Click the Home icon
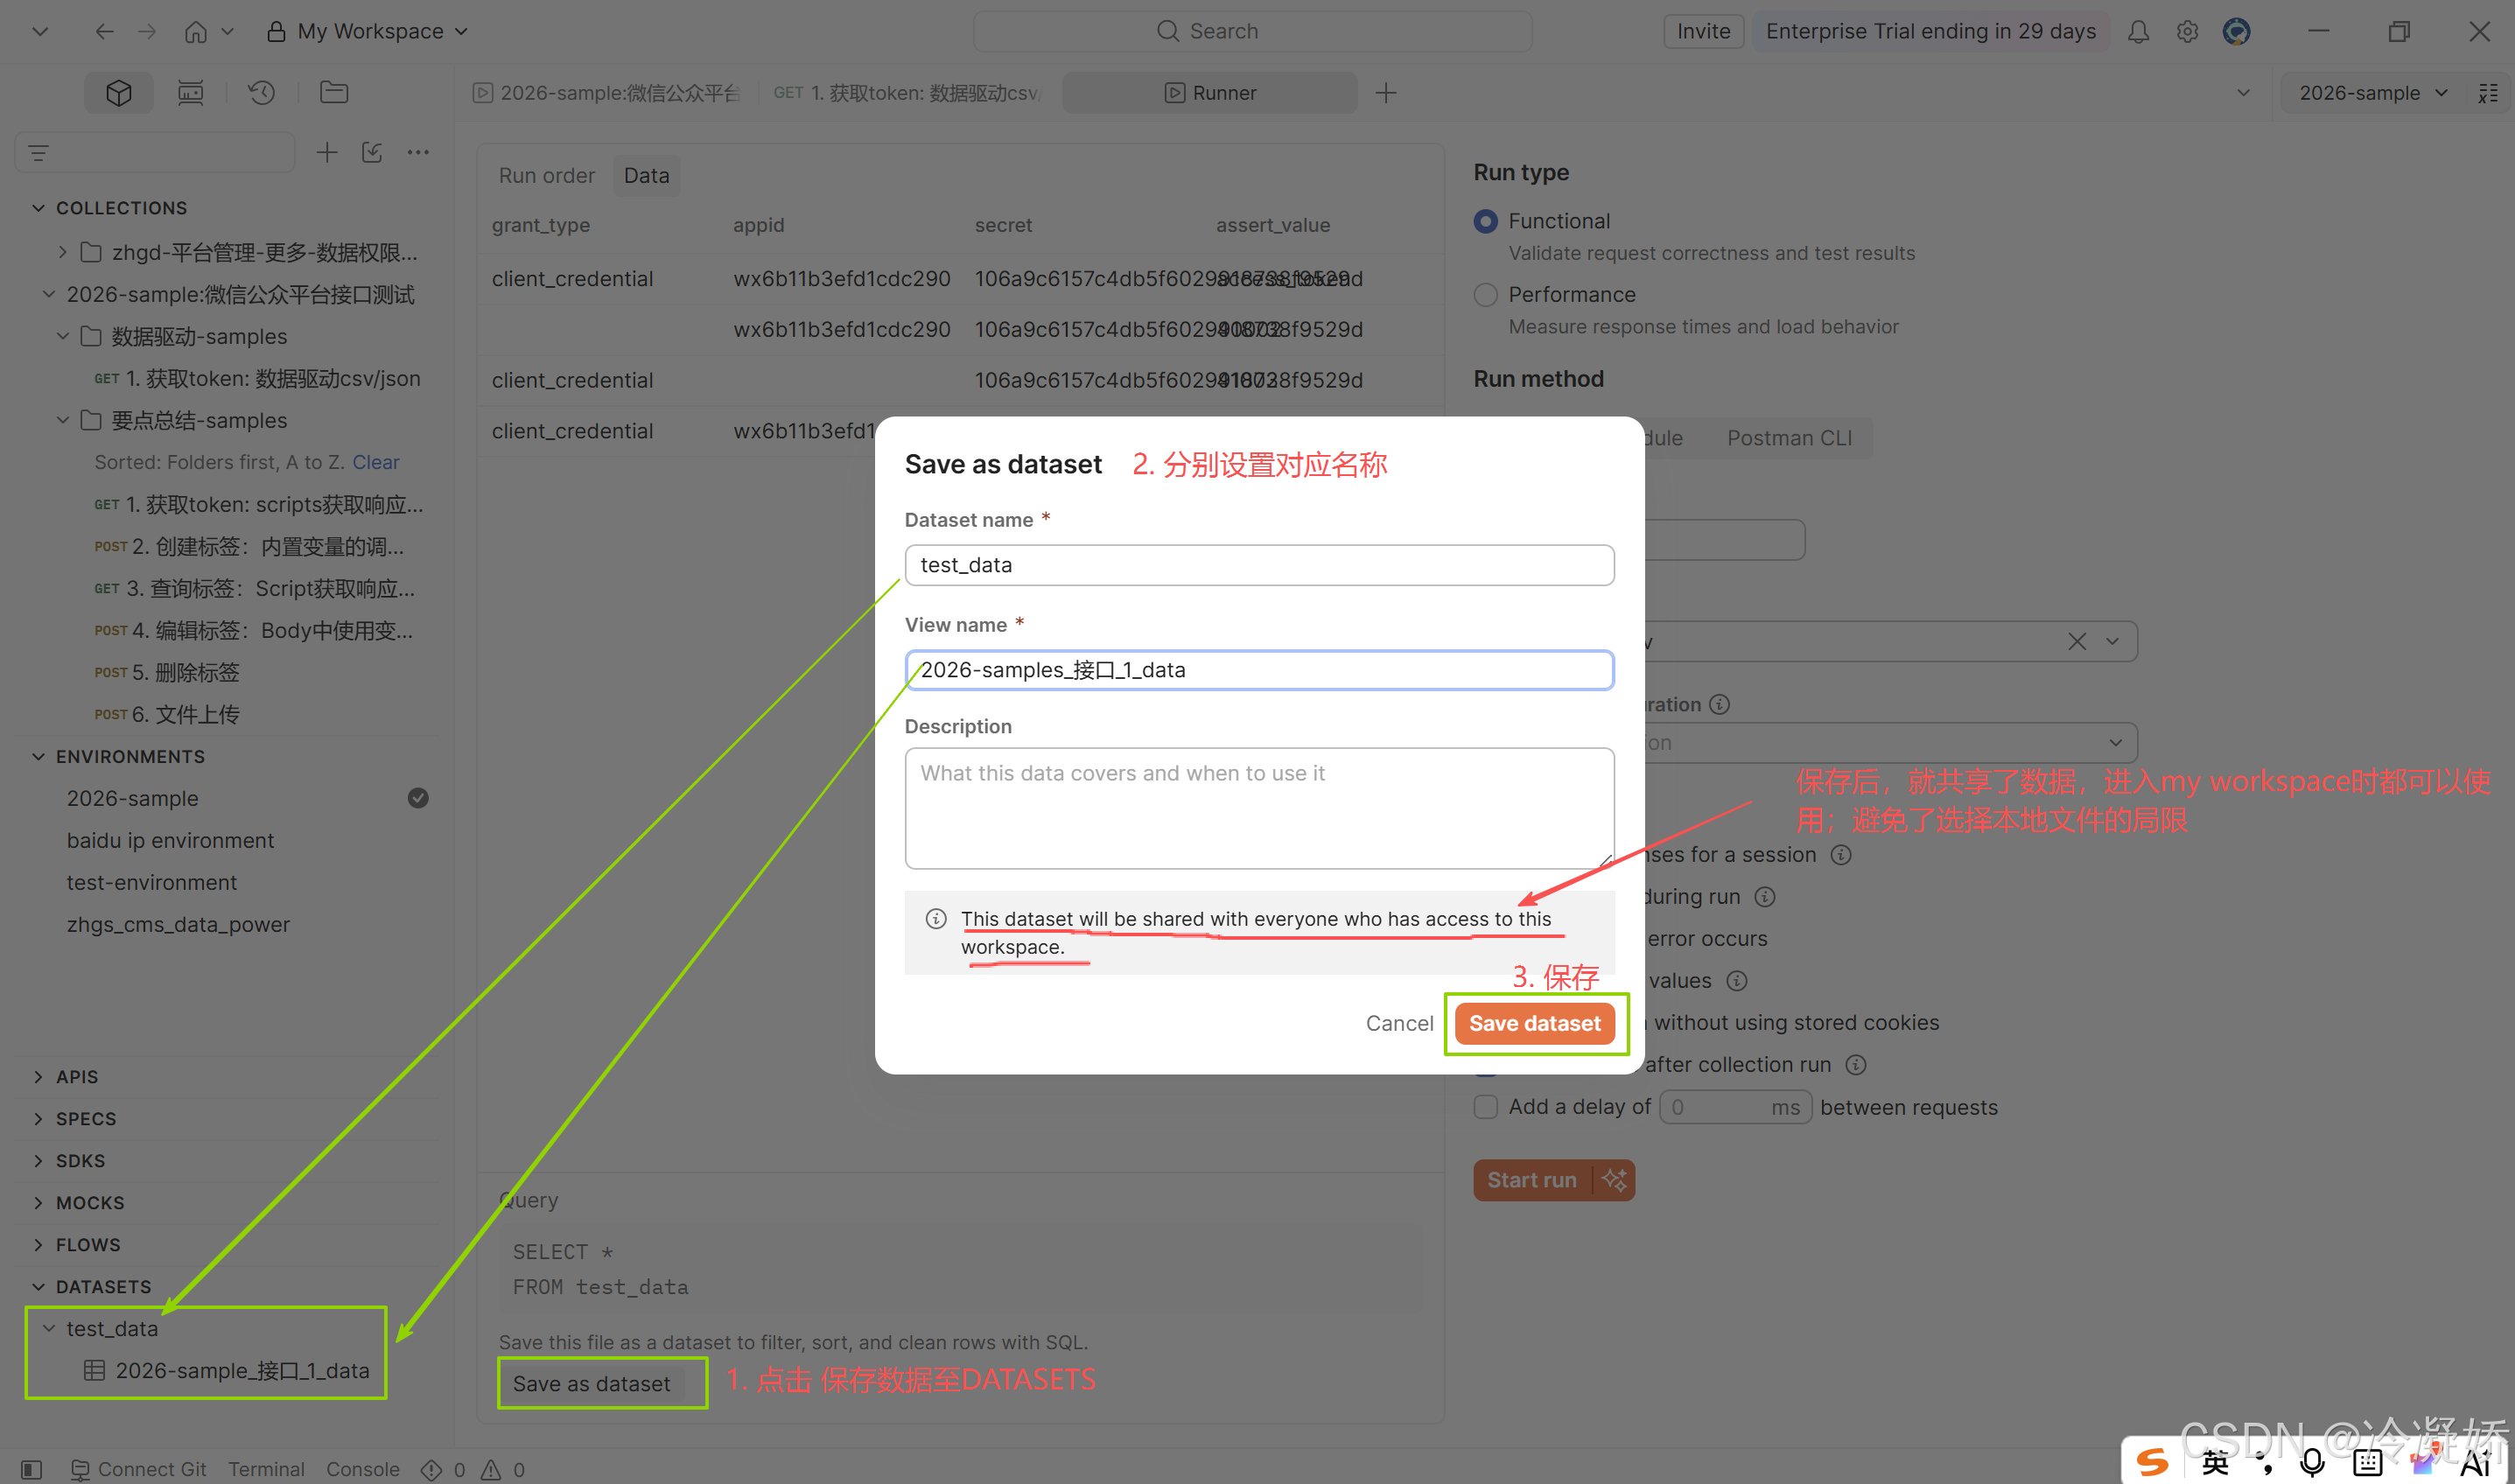Image resolution: width=2515 pixels, height=1484 pixels. pos(196,31)
